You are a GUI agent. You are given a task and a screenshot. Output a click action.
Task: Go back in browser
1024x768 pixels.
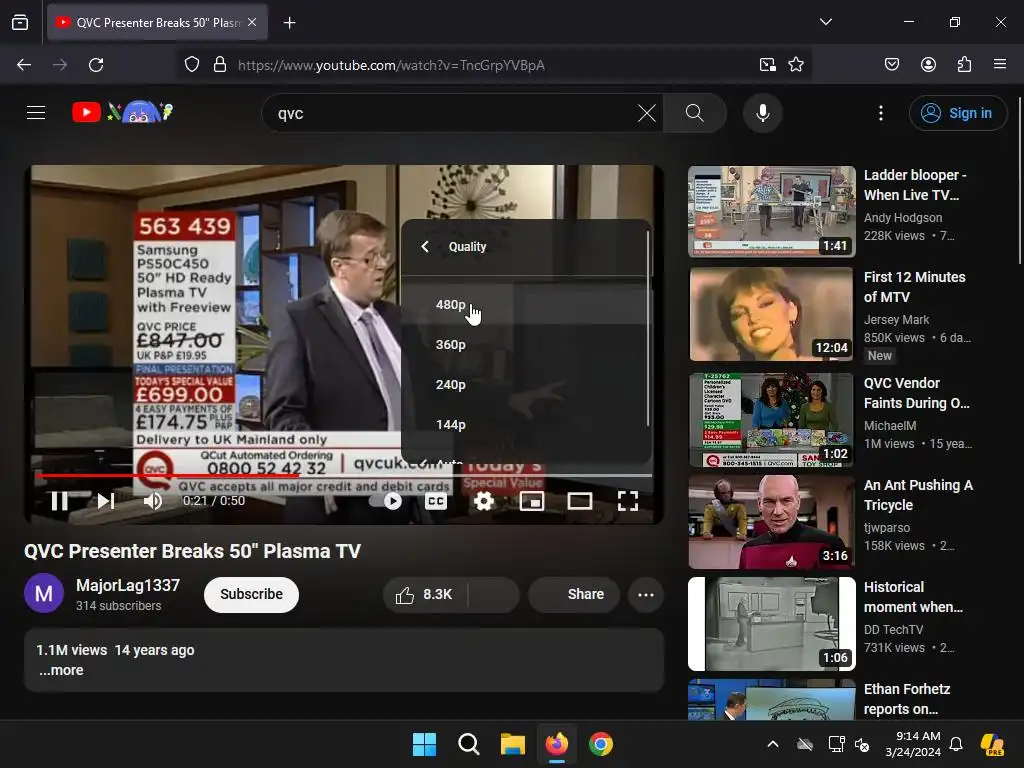tap(24, 65)
